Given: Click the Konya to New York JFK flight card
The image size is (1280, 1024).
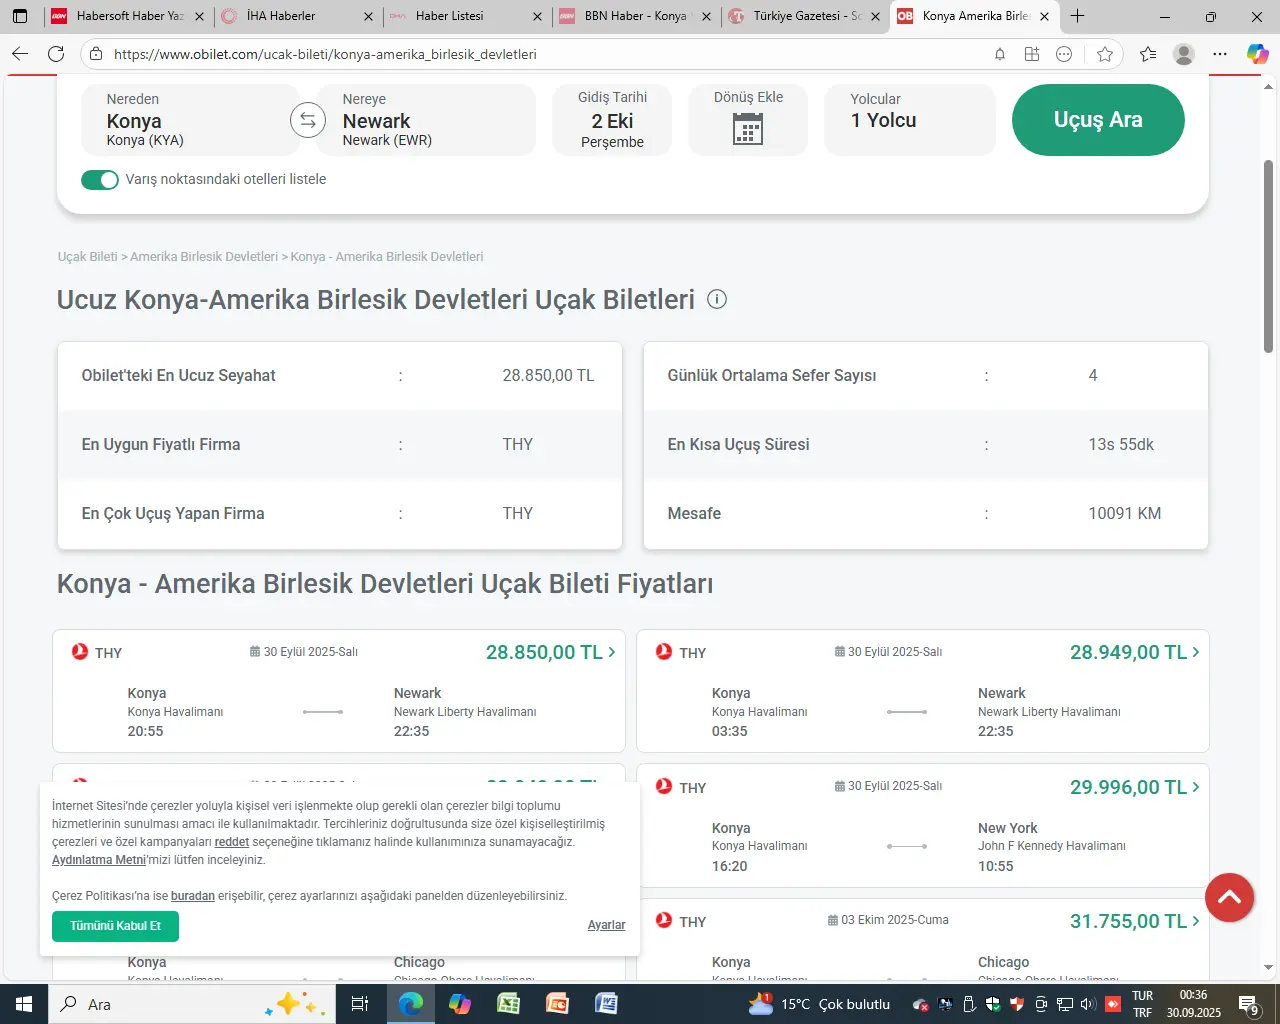Looking at the screenshot, I should tap(922, 826).
